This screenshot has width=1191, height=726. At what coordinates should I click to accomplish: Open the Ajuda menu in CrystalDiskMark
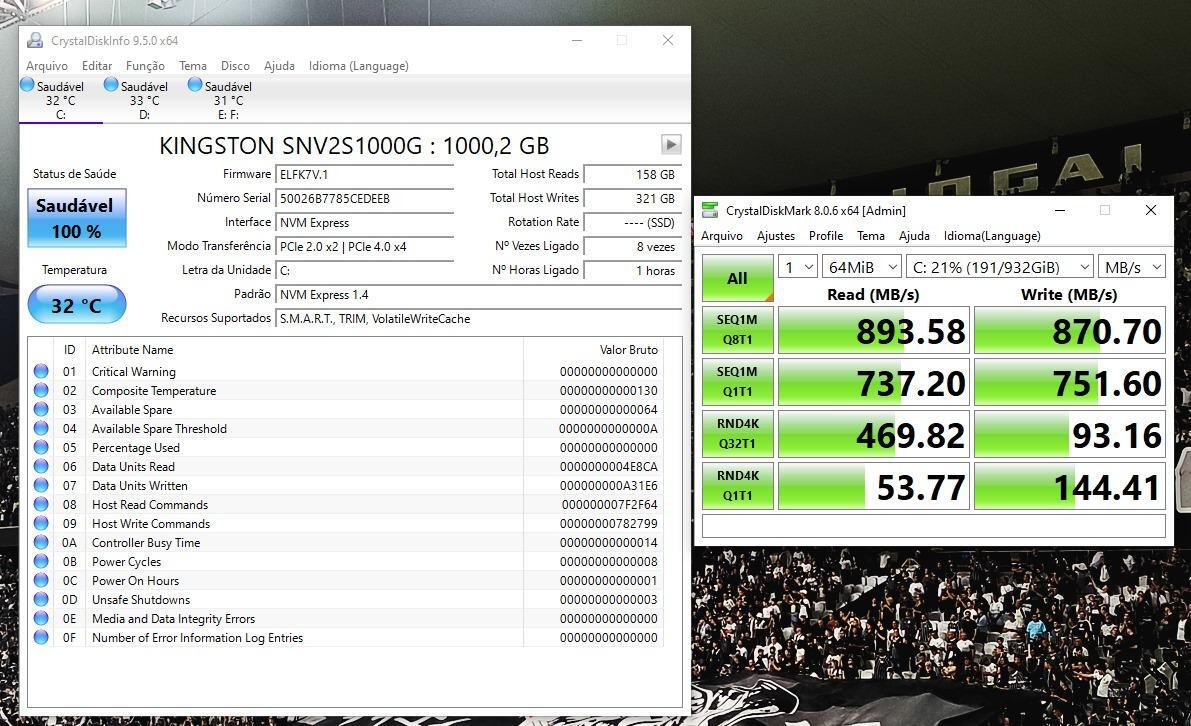click(914, 236)
